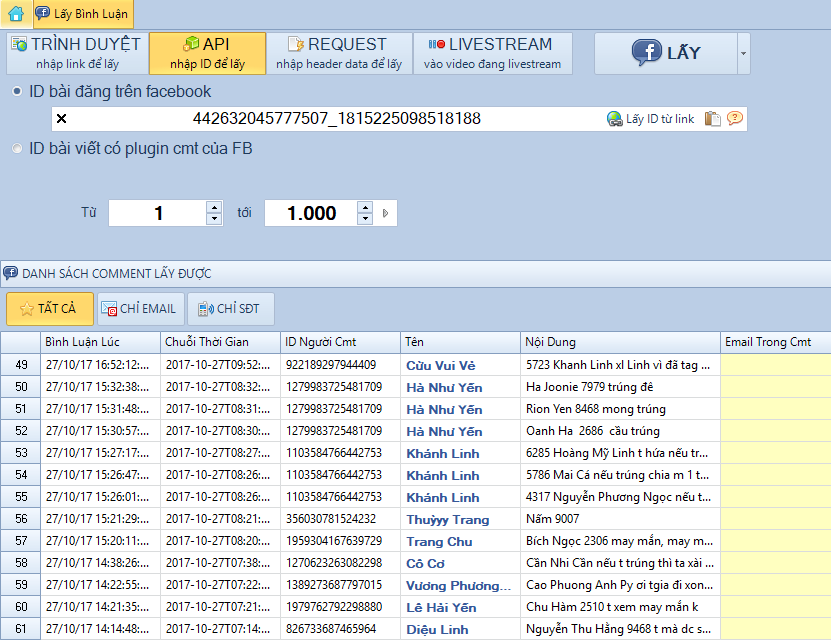The height and width of the screenshot is (640, 831).
Task: Filter comments by CHỈ SĐT
Action: point(231,308)
